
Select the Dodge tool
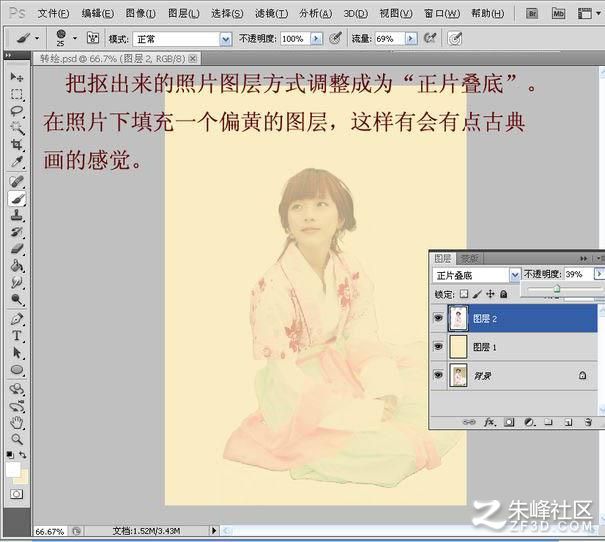(x=17, y=299)
